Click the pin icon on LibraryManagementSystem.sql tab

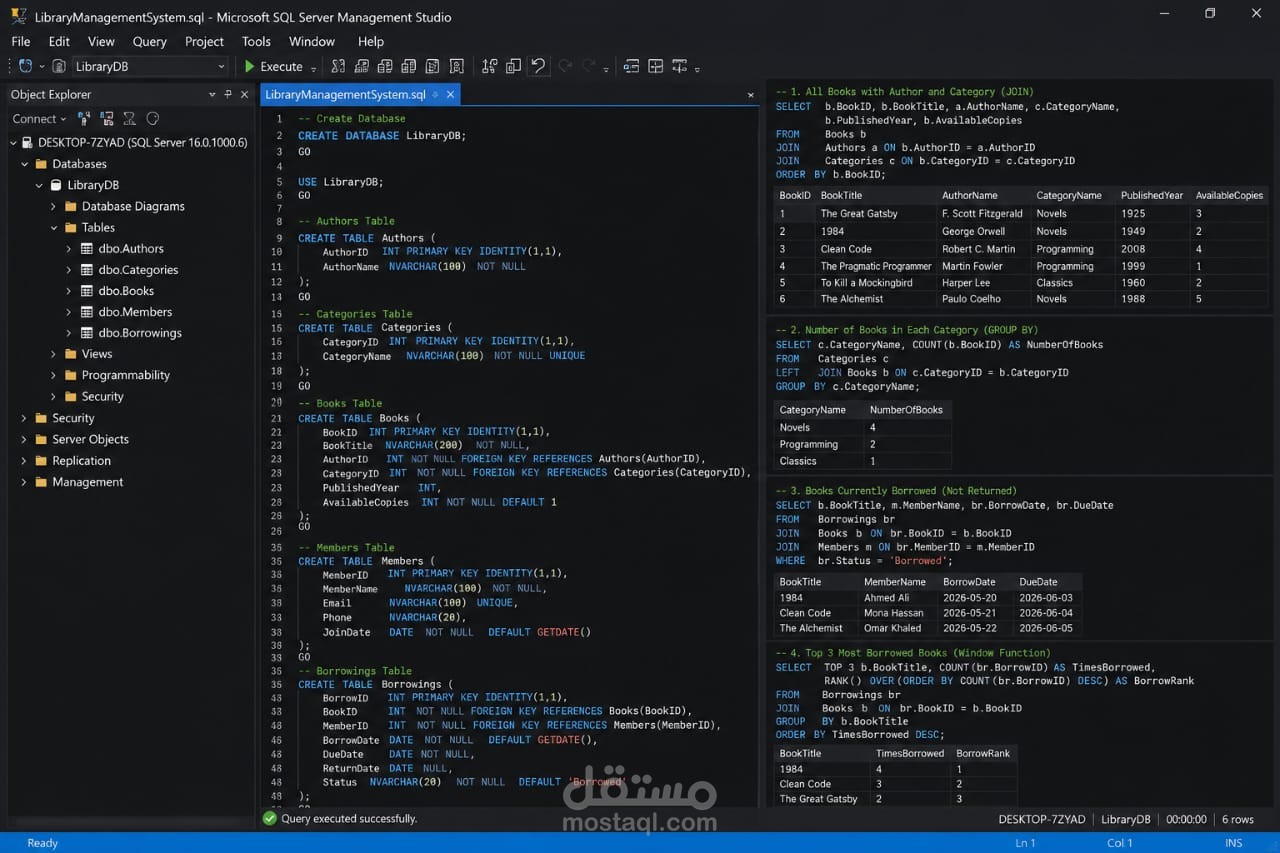click(435, 94)
